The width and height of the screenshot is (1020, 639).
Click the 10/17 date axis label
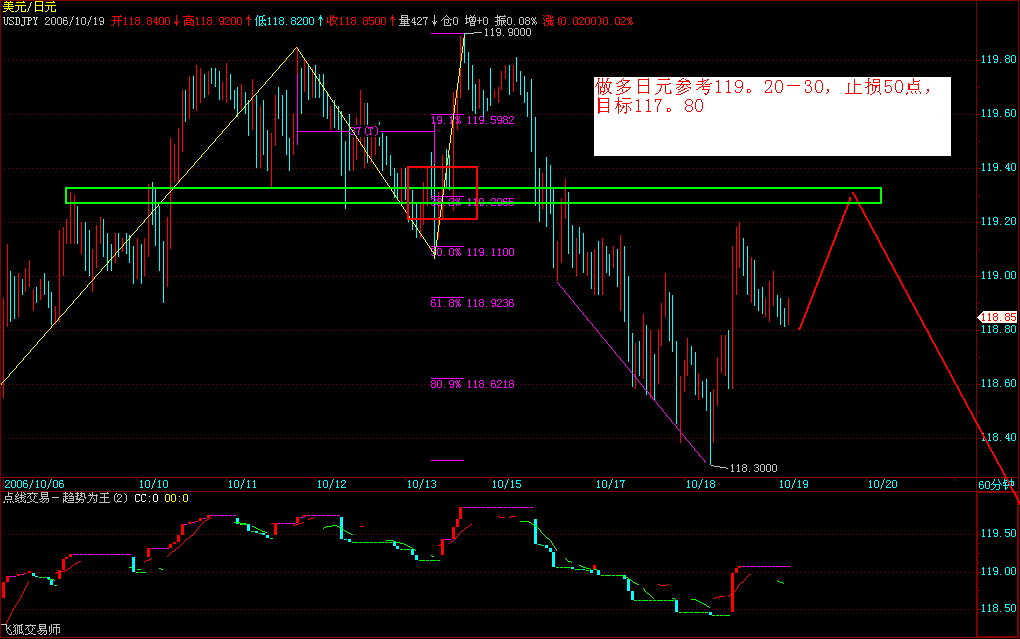tap(610, 484)
